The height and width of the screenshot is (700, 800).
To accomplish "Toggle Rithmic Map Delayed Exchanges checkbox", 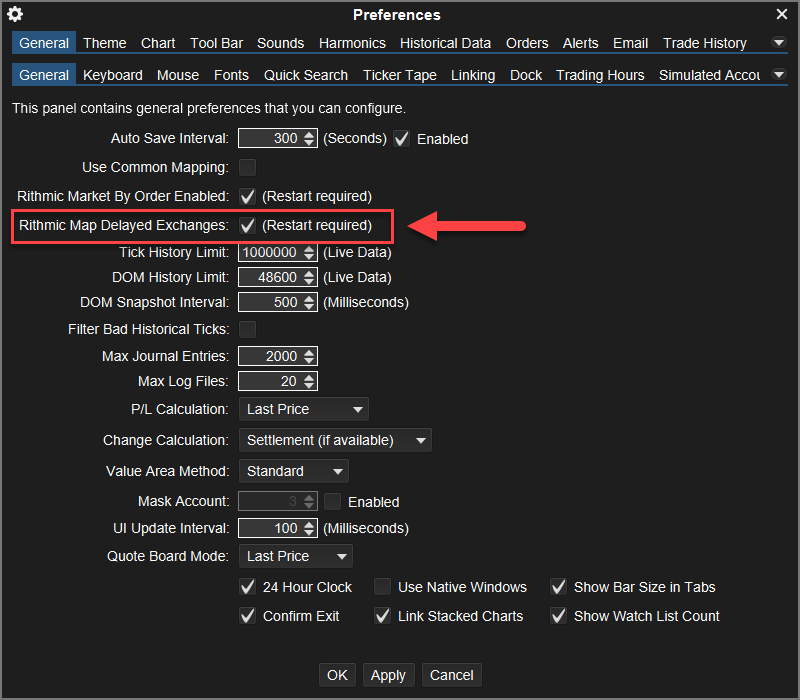I will (247, 225).
